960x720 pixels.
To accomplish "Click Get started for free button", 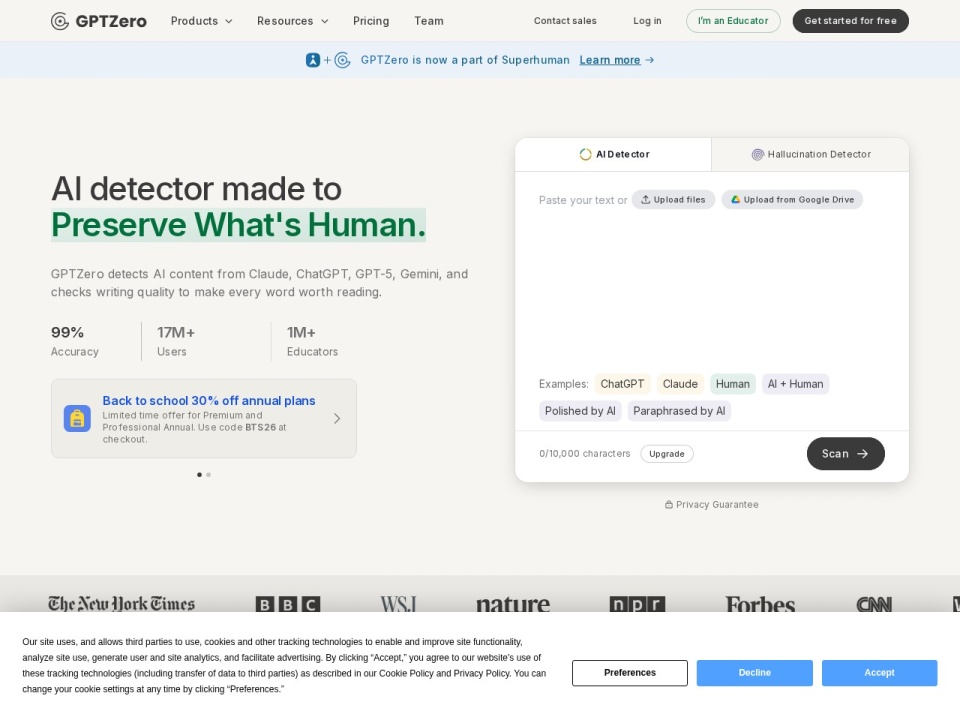I will click(x=850, y=21).
